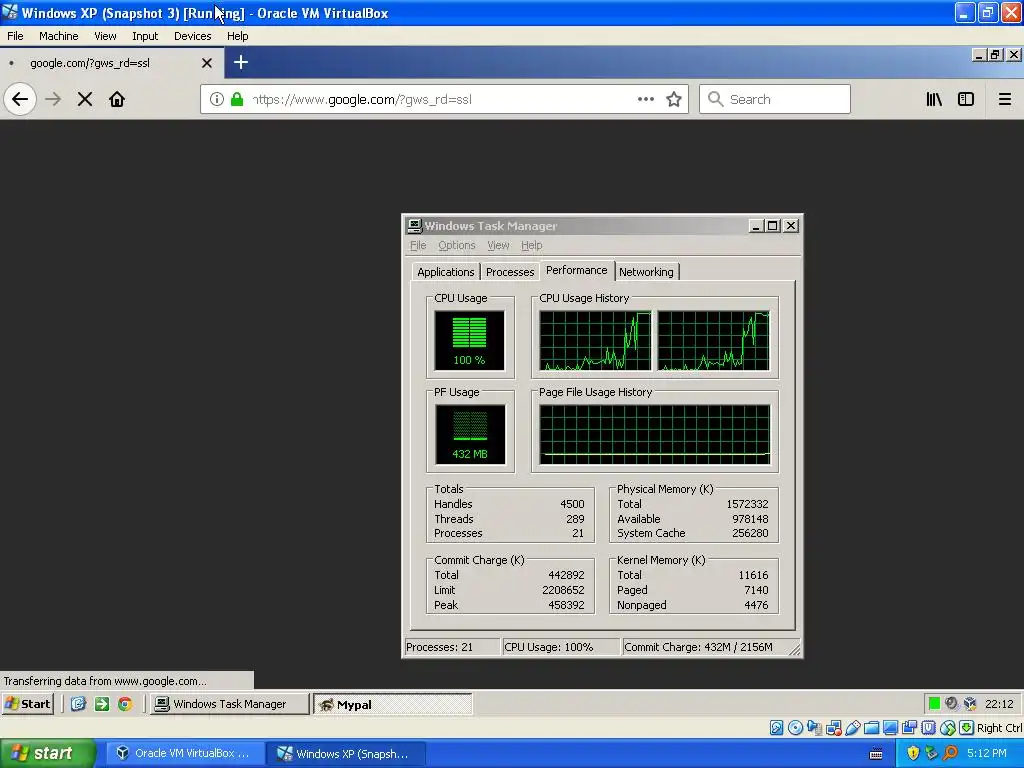Click the guest clock showing 22:12
This screenshot has height=768, width=1024.
click(999, 704)
